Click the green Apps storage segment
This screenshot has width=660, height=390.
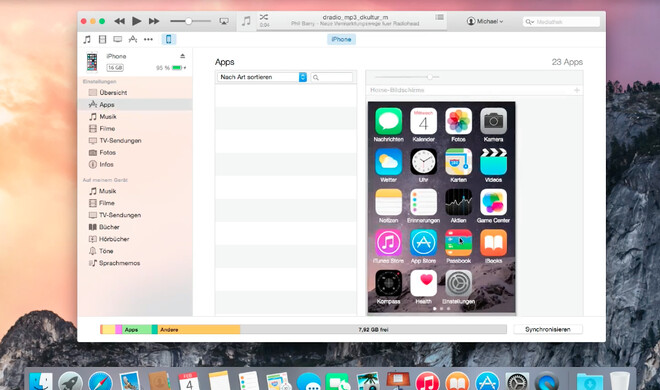(137, 329)
